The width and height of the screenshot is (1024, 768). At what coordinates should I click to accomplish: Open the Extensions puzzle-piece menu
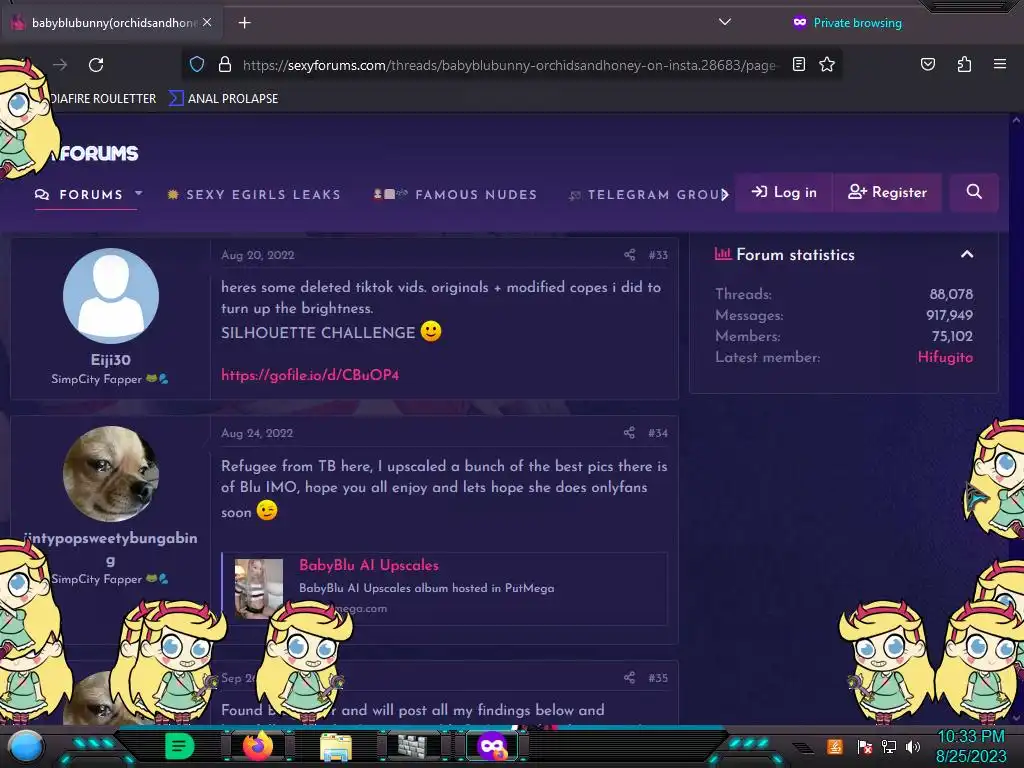click(x=964, y=64)
